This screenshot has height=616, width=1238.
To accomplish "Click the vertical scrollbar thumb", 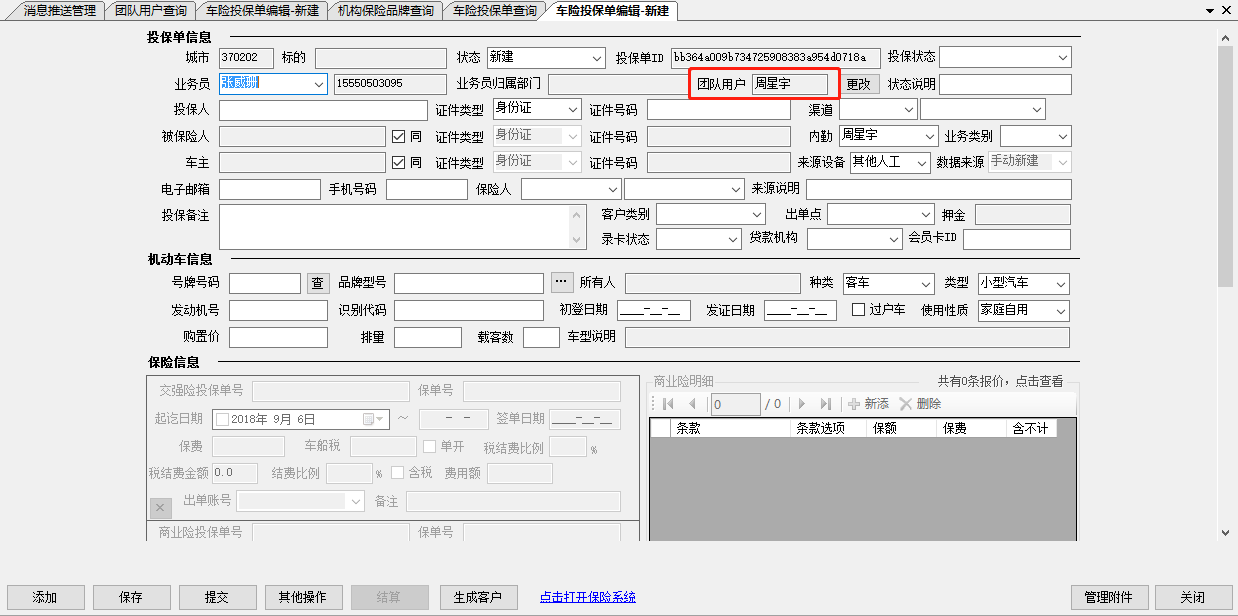I will 1225,165.
